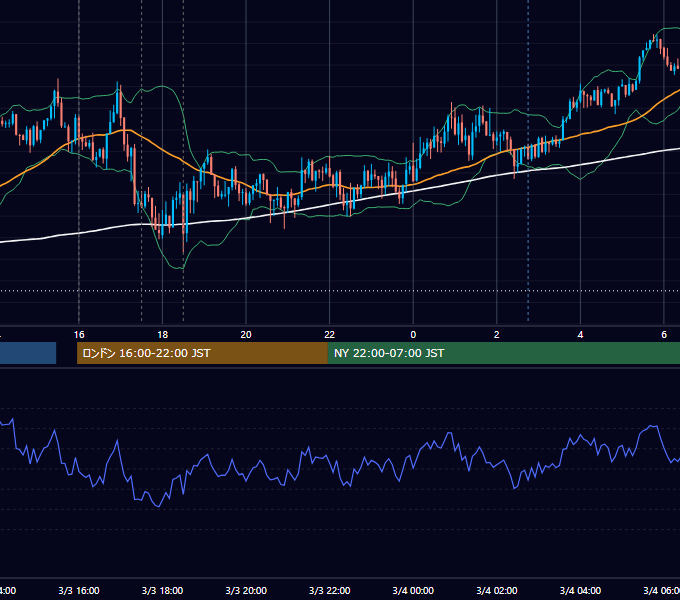
Task: Click the 3/4 04:00 date label
Action: click(x=580, y=590)
